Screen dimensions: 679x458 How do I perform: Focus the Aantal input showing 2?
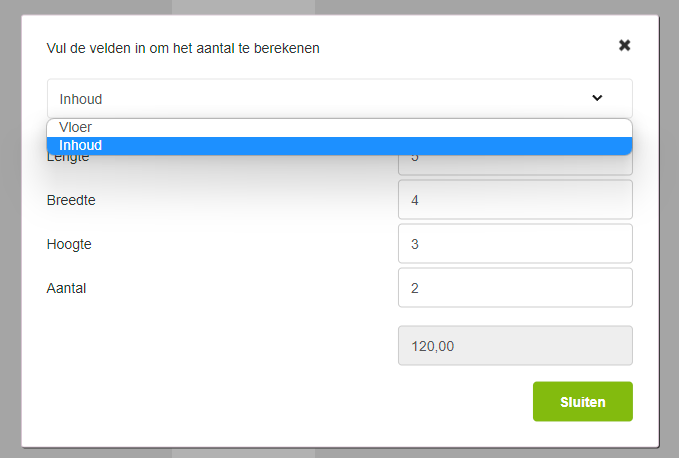tap(515, 288)
